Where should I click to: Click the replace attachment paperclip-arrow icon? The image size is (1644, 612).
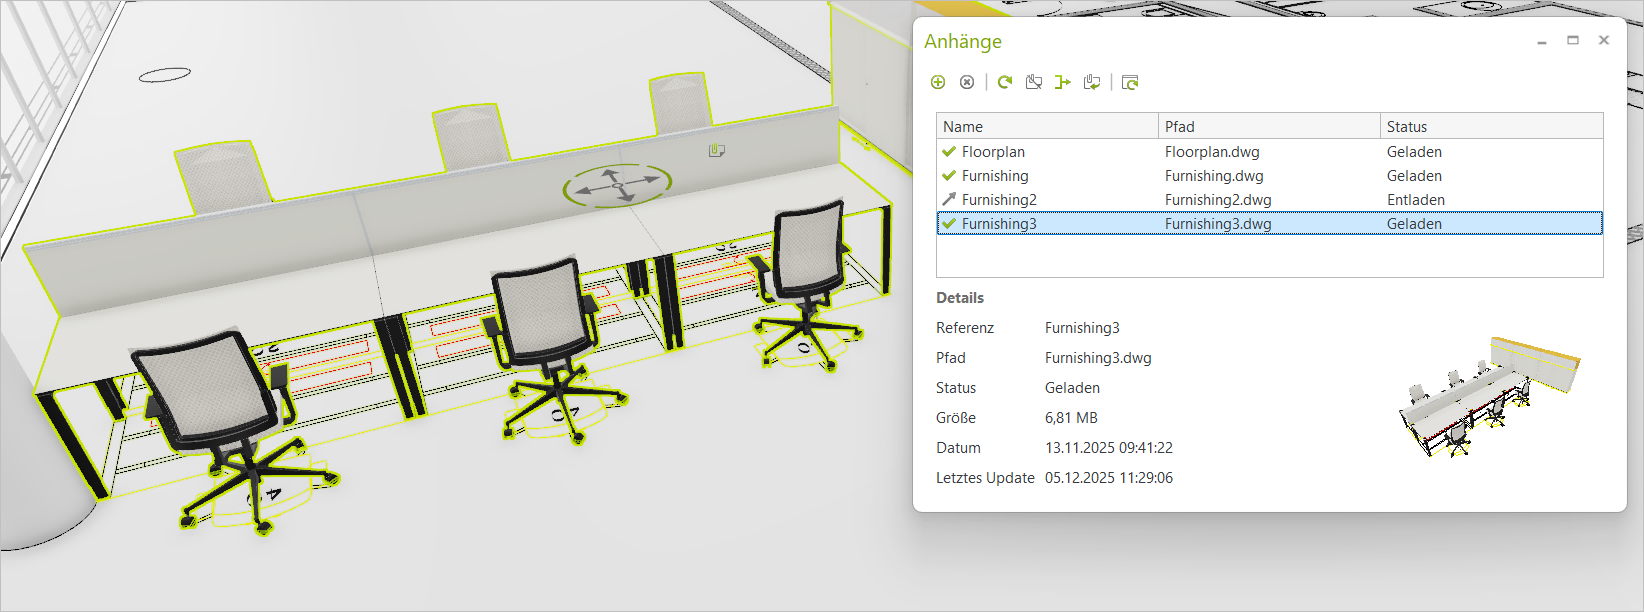tap(1092, 82)
